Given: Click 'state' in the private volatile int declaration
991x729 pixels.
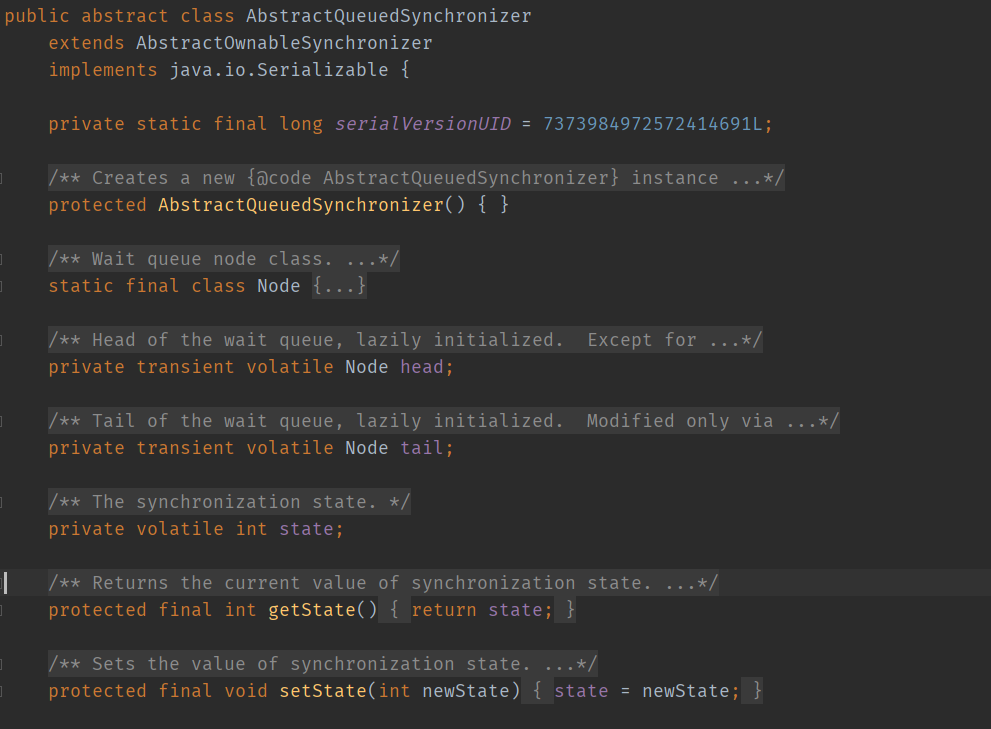Looking at the screenshot, I should [x=307, y=529].
